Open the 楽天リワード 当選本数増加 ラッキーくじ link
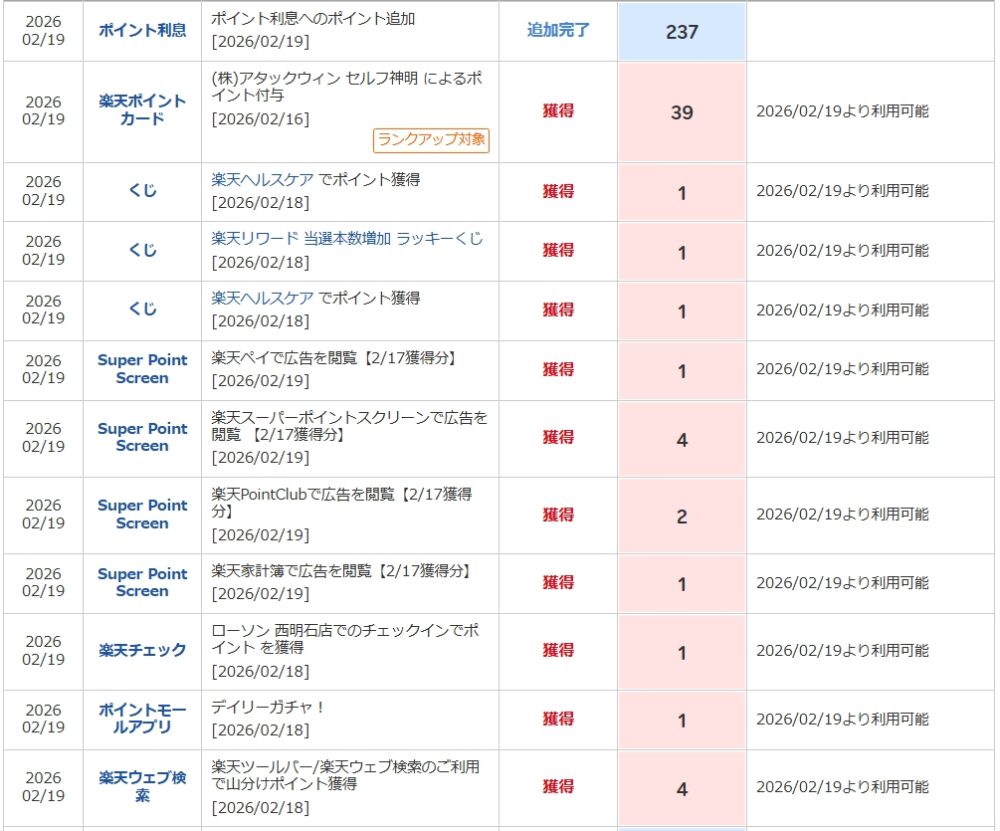 pos(346,238)
